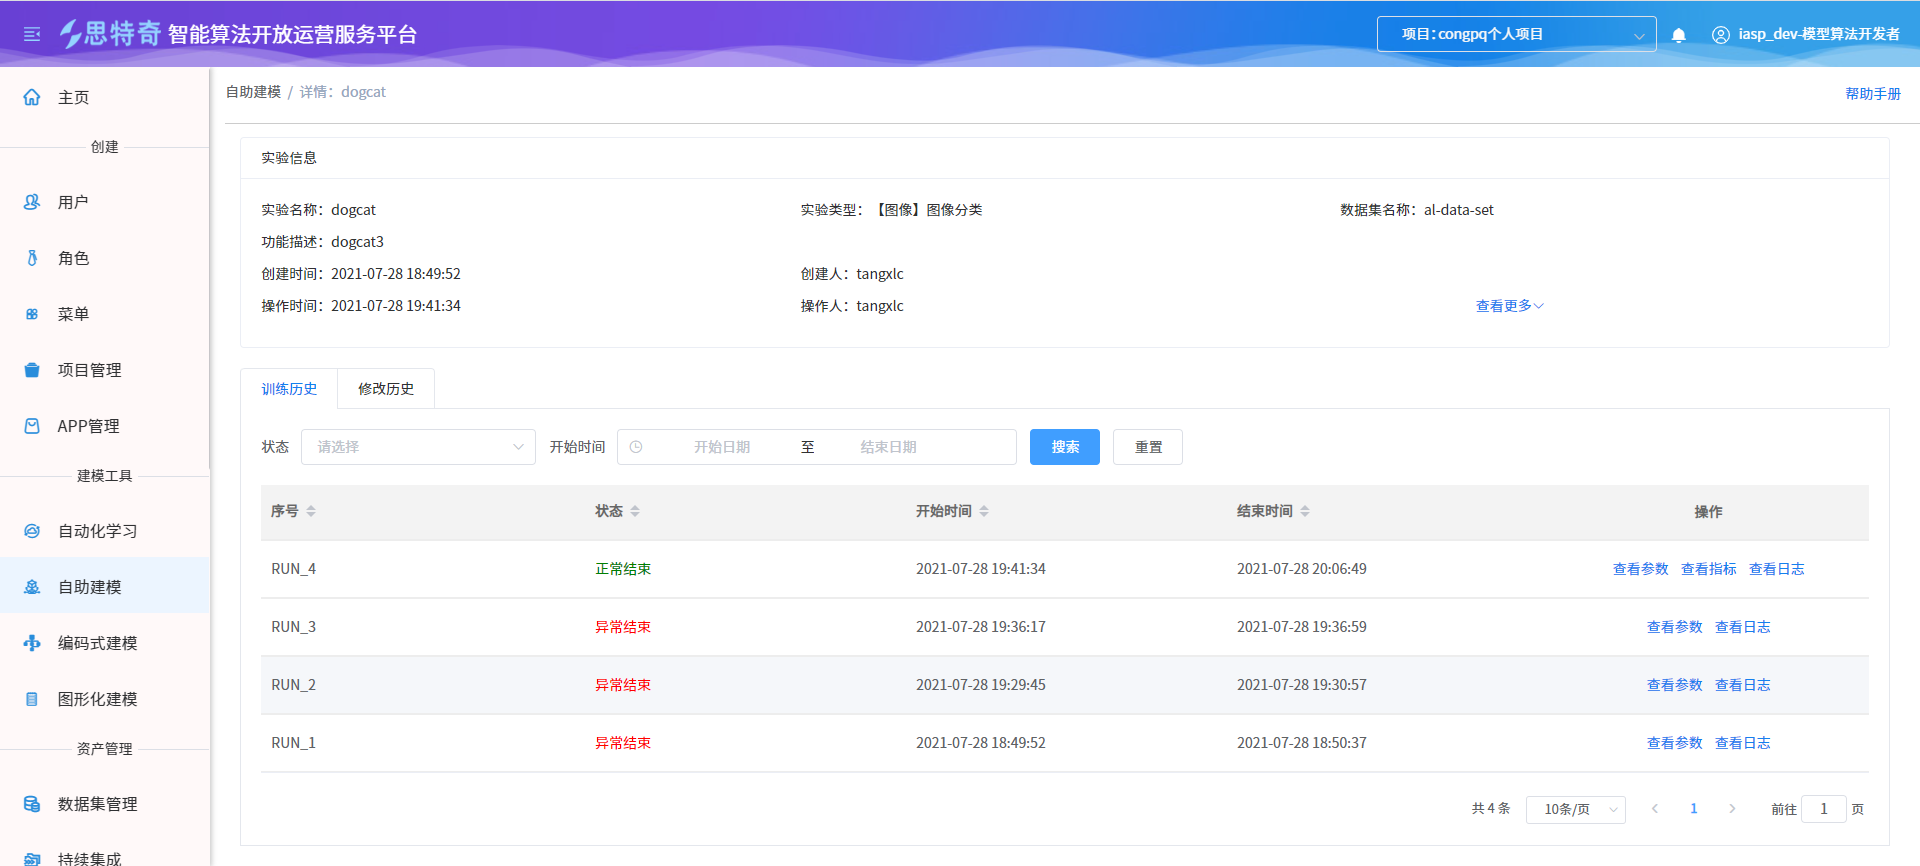The image size is (1920, 866).
Task: Click the APP管理 sidebar icon
Action: click(x=32, y=426)
